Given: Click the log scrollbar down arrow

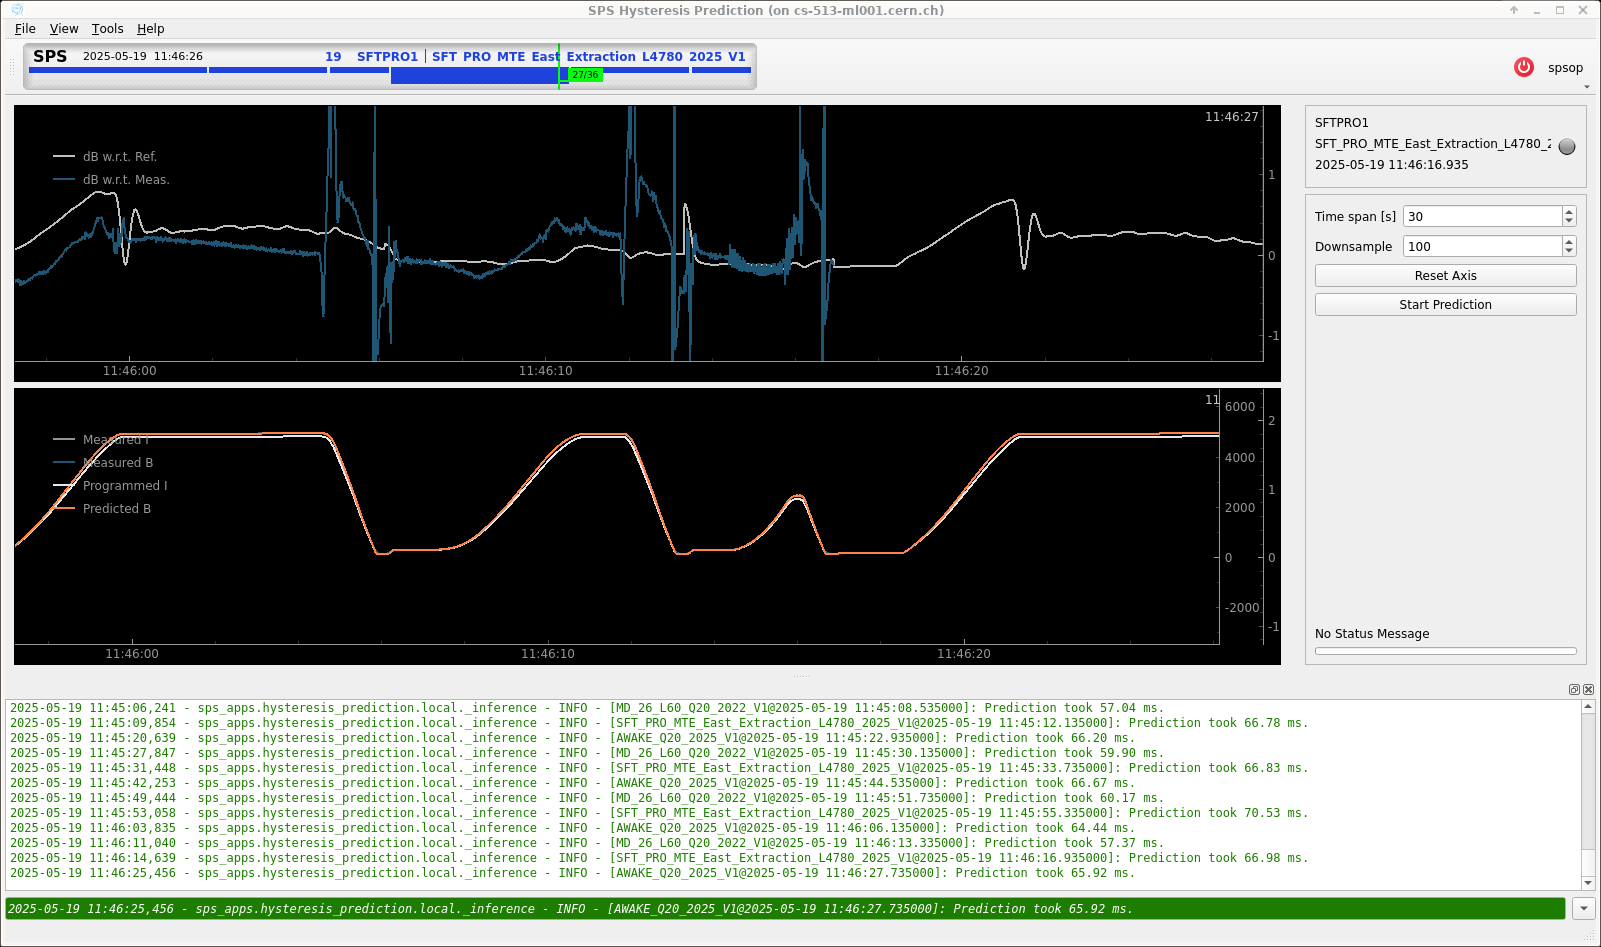Looking at the screenshot, I should click(1588, 883).
